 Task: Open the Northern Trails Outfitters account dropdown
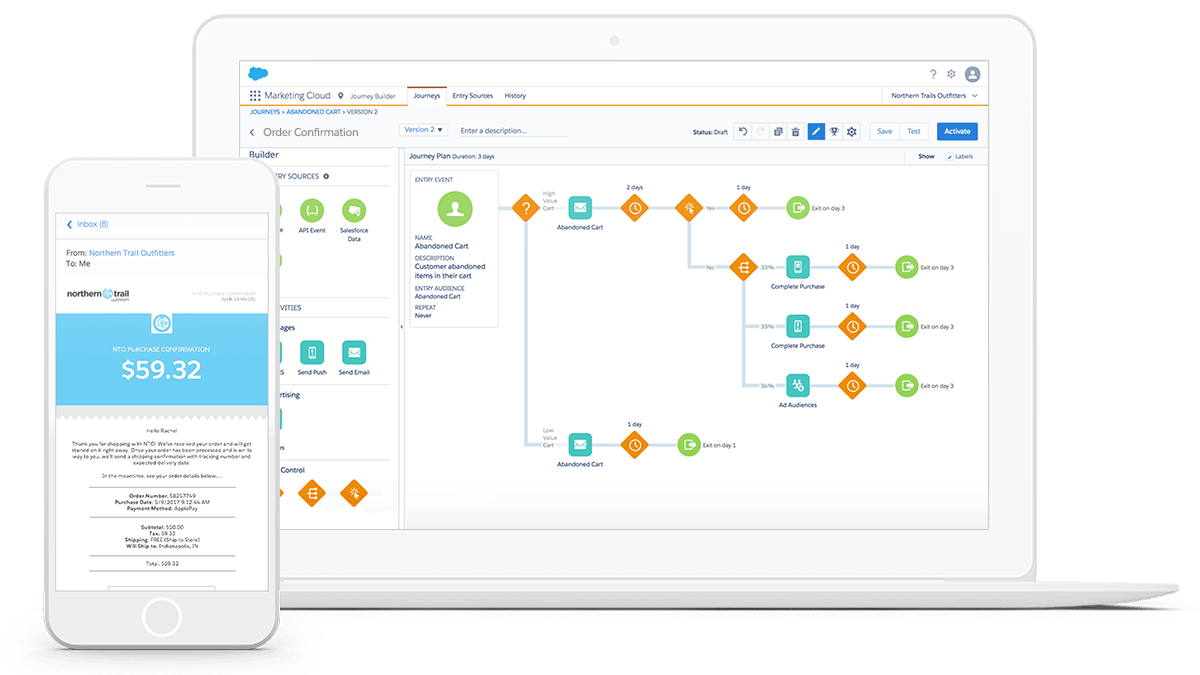pyautogui.click(x=934, y=96)
